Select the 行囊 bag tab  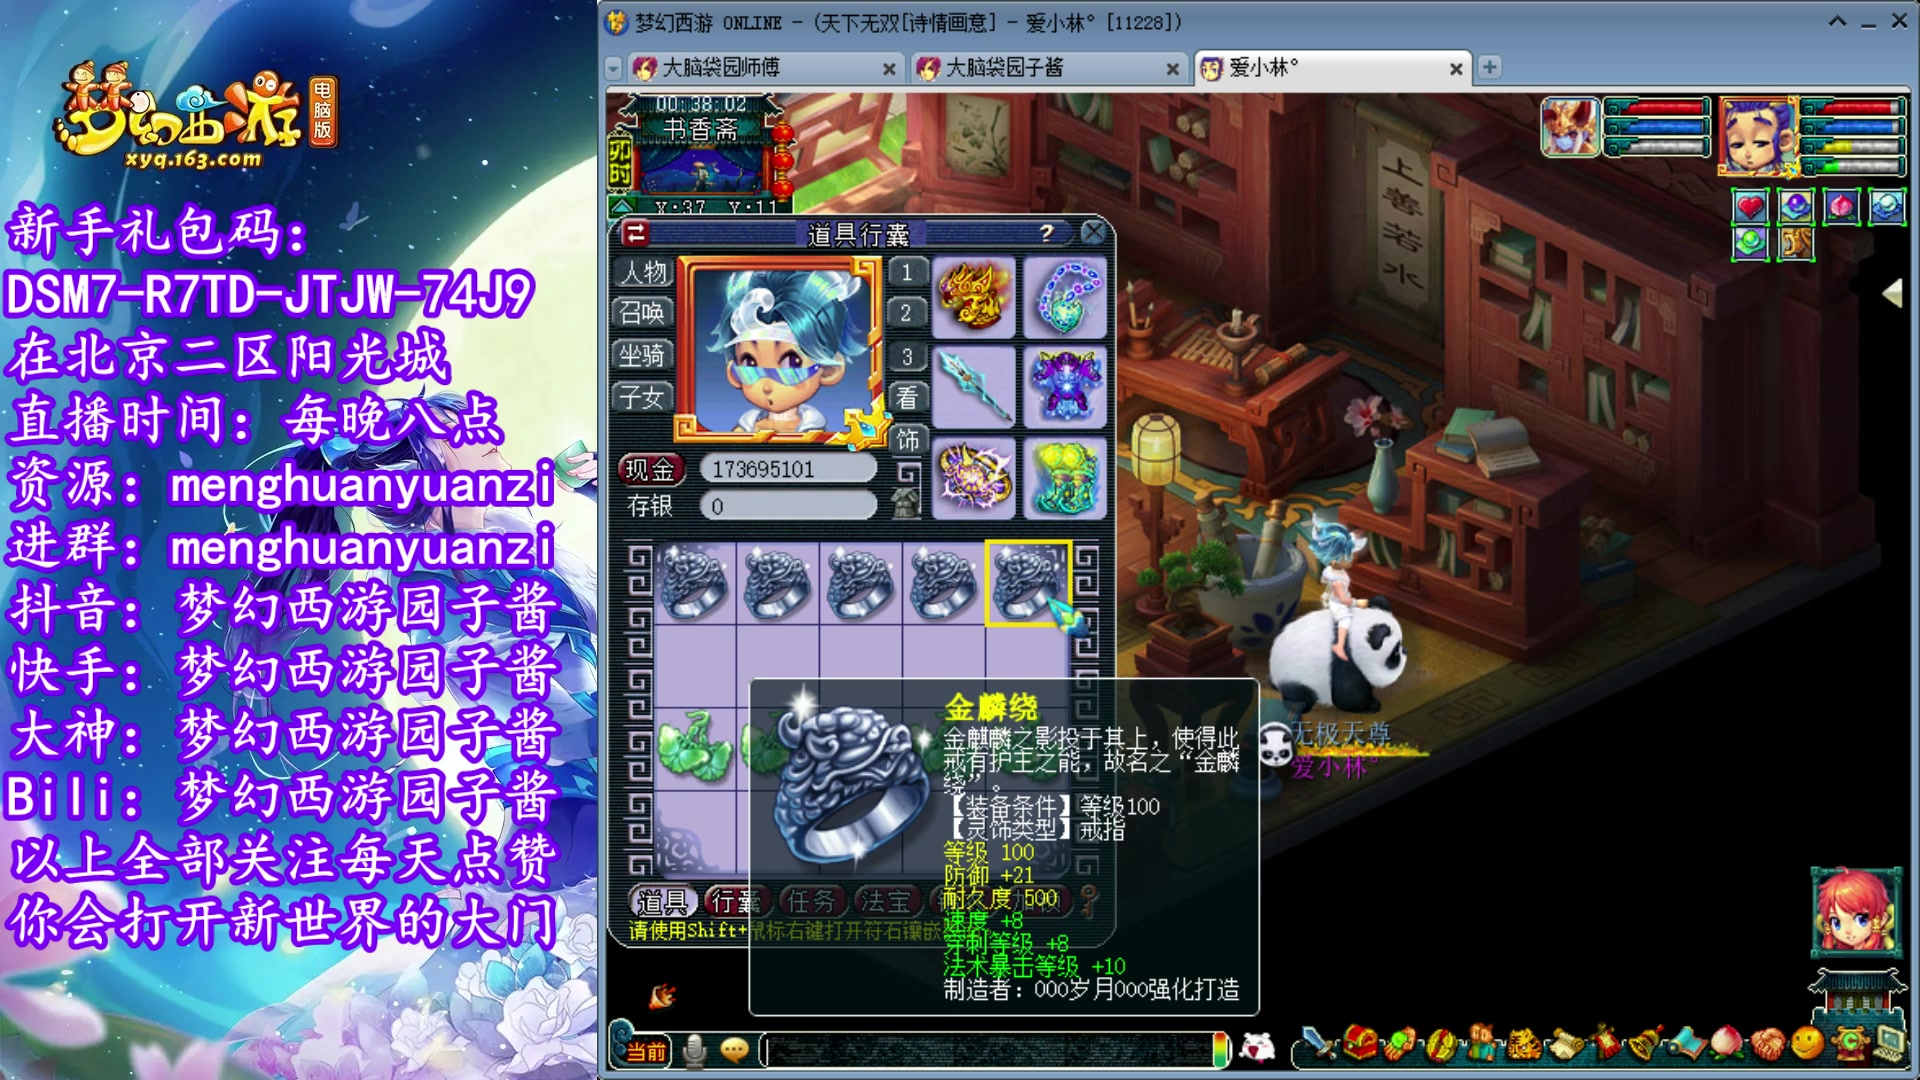737,902
